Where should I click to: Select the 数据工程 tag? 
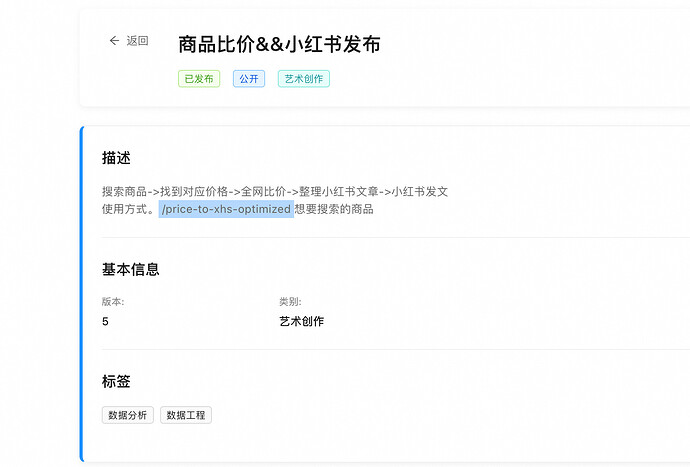[186, 415]
